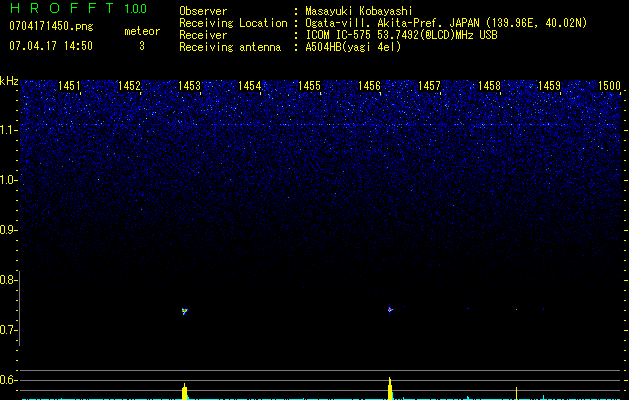The image size is (629, 400).
Task: Jump to the 1453 time marker
Action: pyautogui.click(x=189, y=87)
